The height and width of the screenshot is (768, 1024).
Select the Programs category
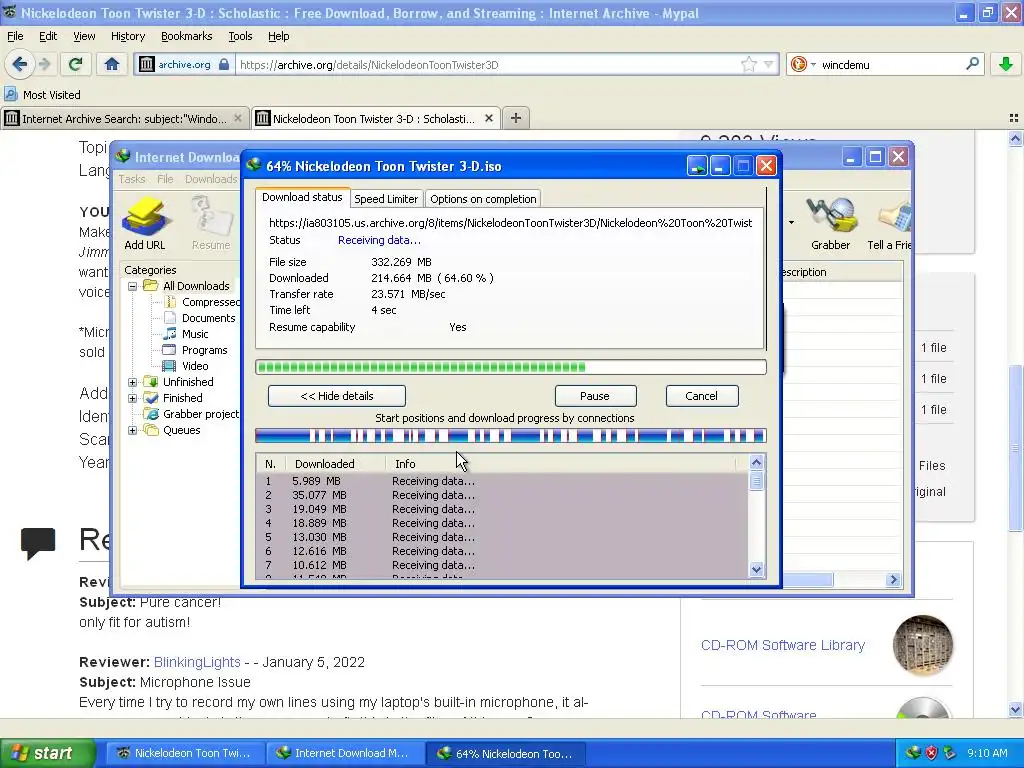click(195, 350)
